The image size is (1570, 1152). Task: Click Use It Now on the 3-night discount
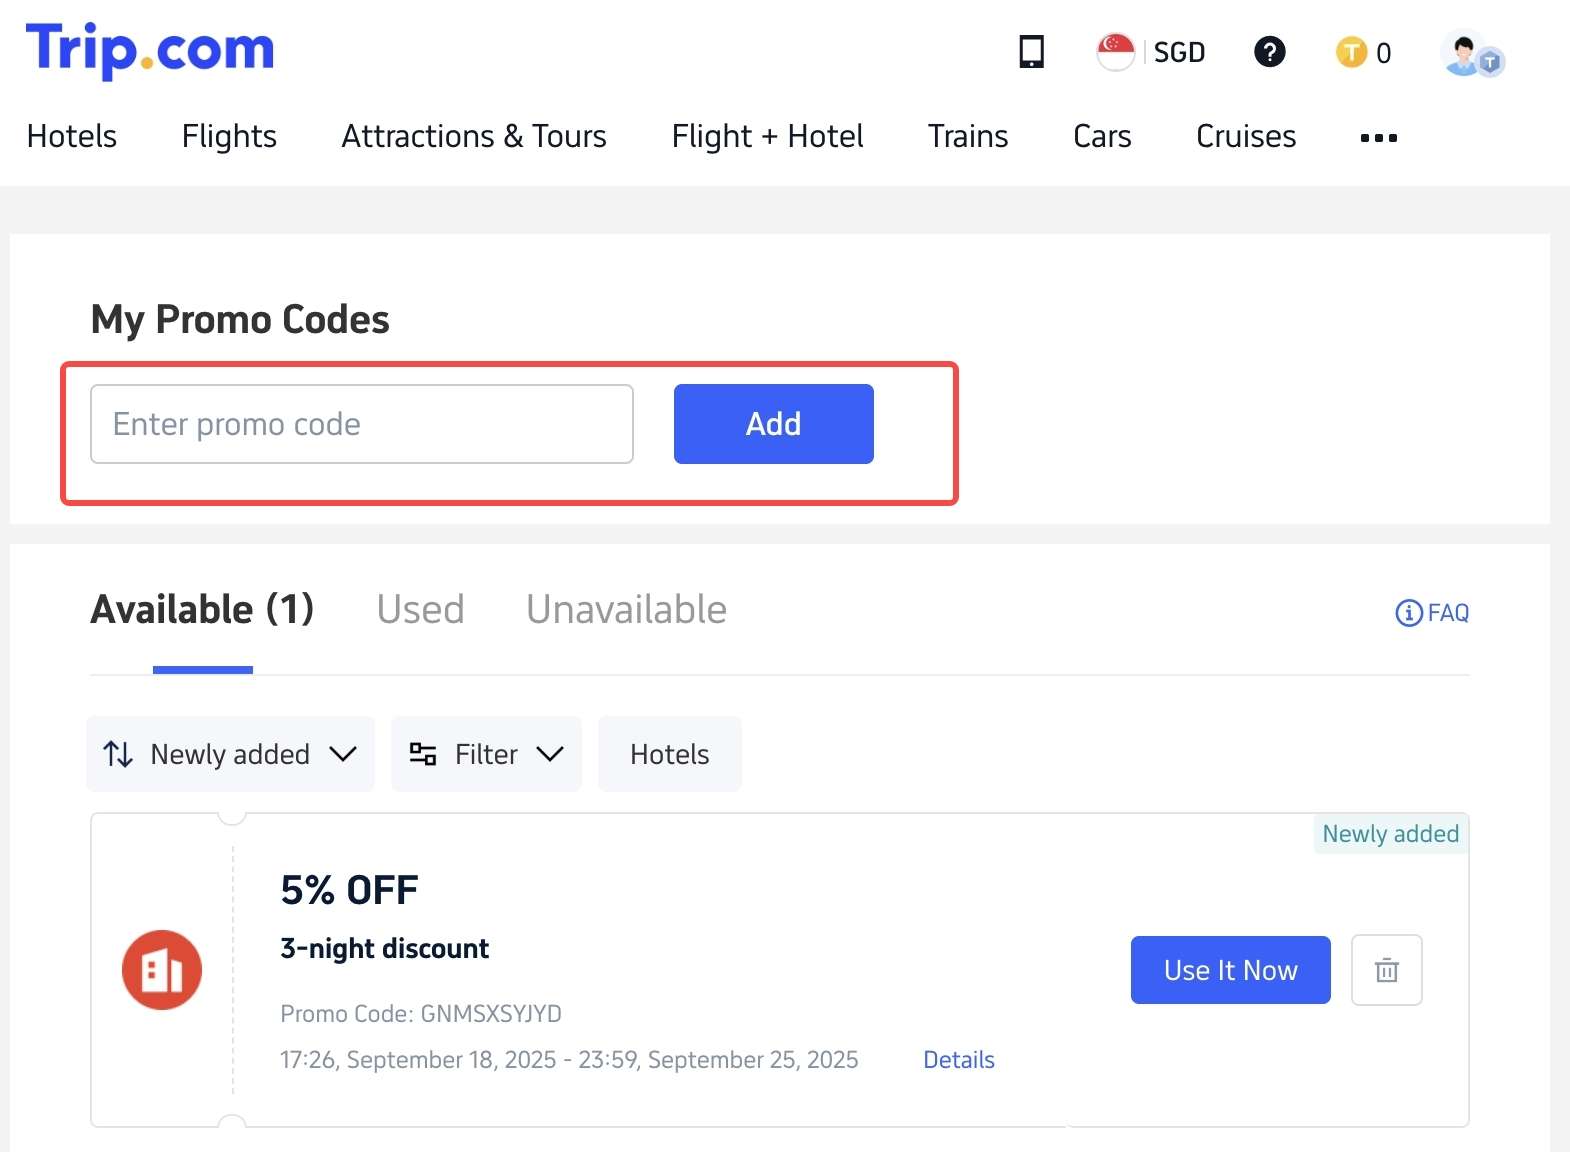(1230, 969)
